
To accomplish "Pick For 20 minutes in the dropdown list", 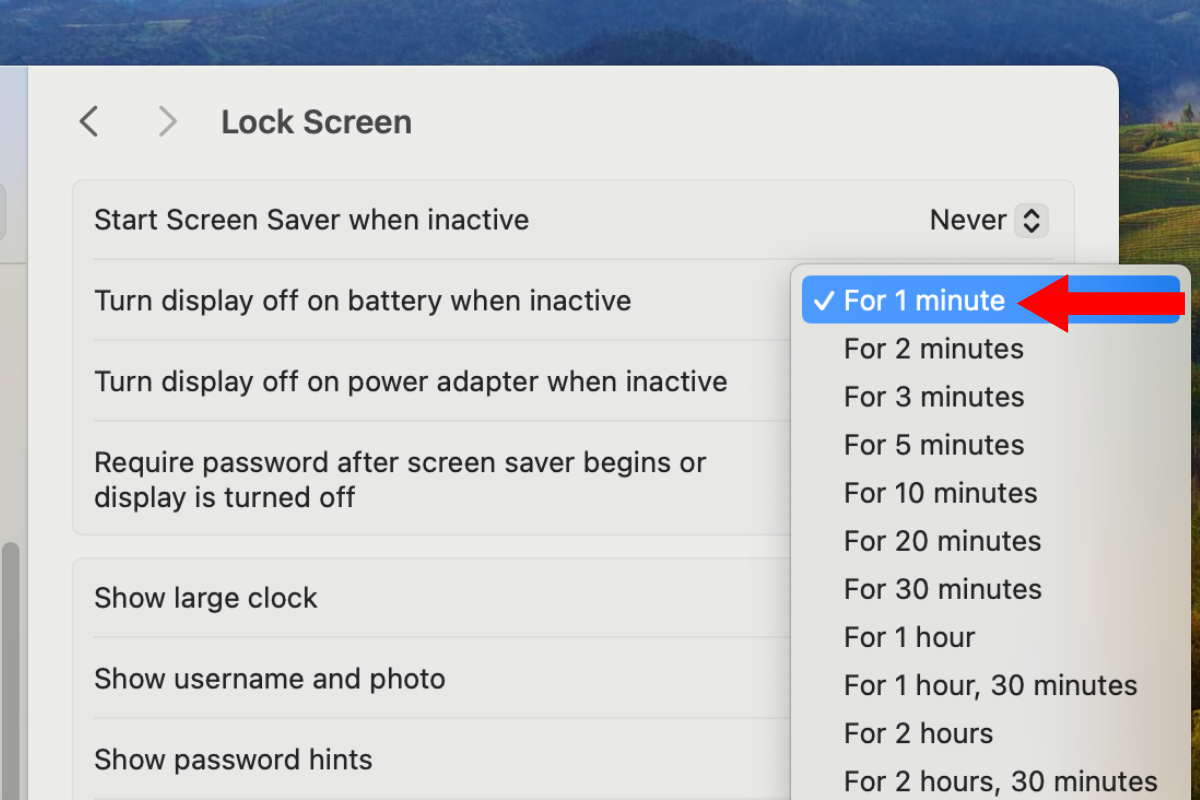I will click(942, 541).
